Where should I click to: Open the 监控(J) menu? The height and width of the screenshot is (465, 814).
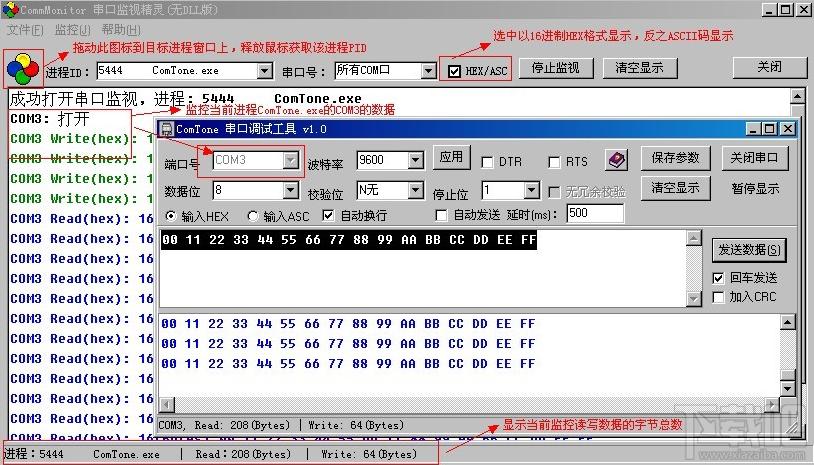click(x=73, y=30)
